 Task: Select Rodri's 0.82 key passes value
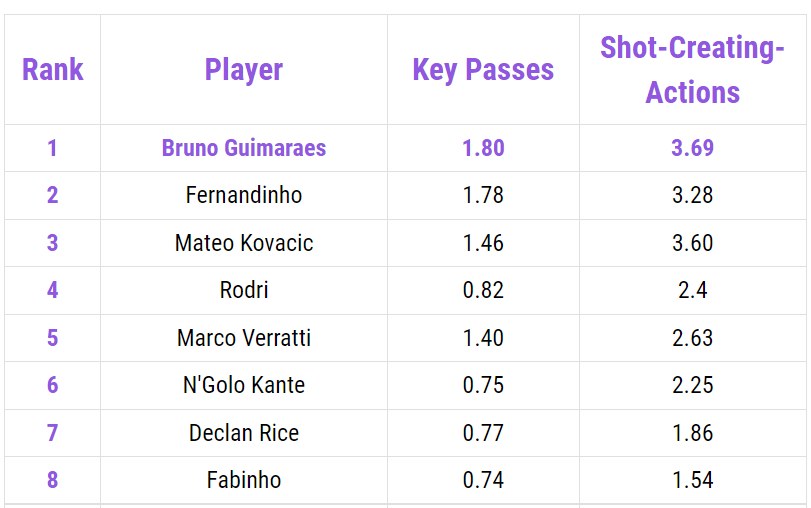pyautogui.click(x=483, y=290)
